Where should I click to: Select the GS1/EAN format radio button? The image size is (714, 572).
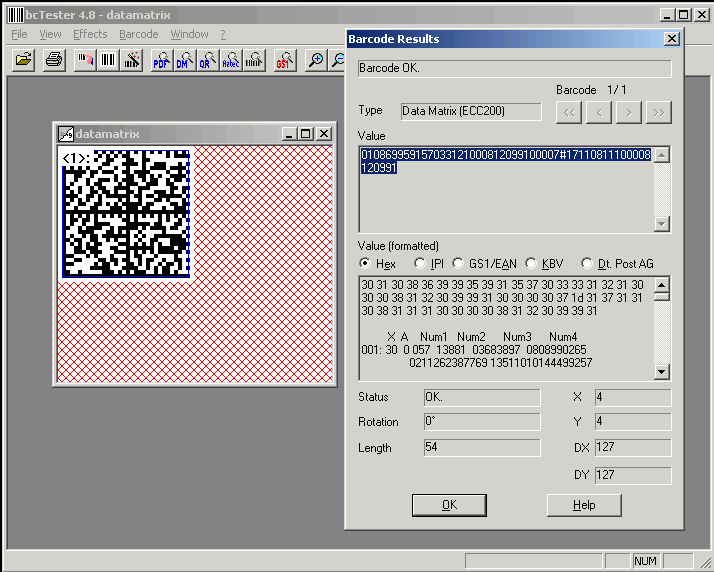458,263
